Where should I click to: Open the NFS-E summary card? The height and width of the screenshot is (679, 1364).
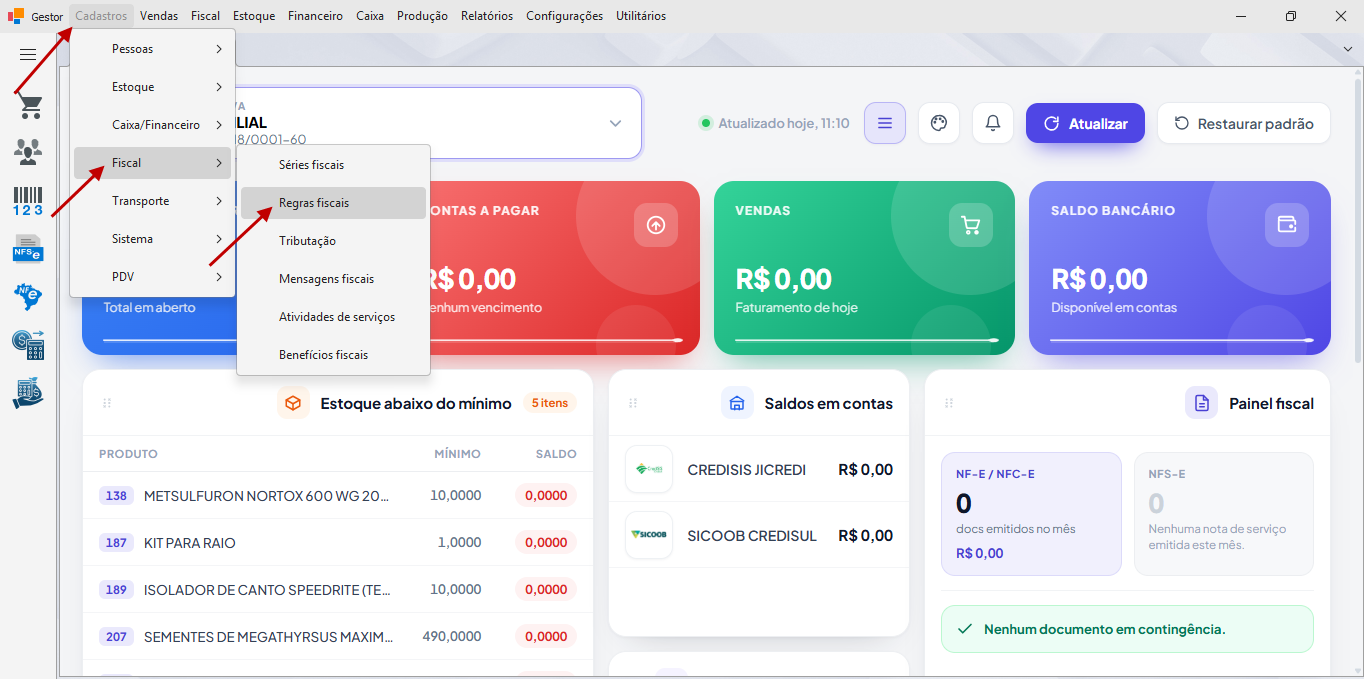tap(1224, 514)
